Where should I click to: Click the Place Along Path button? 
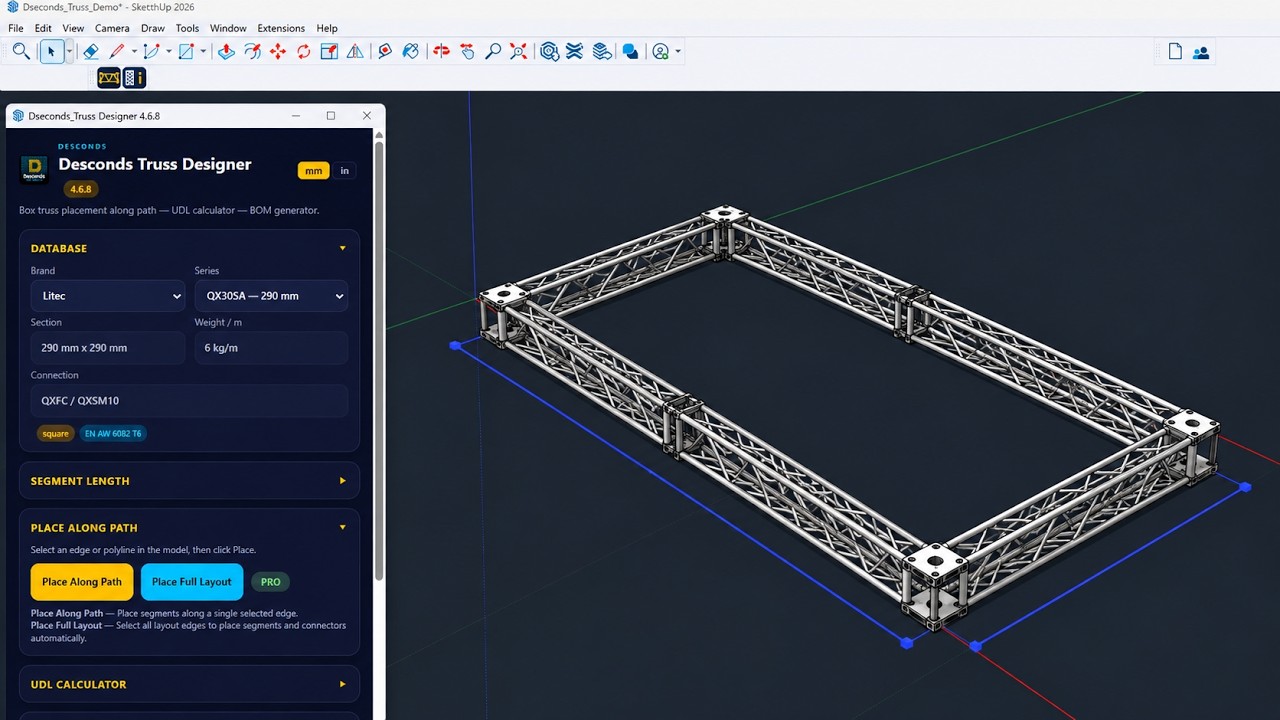(x=82, y=582)
